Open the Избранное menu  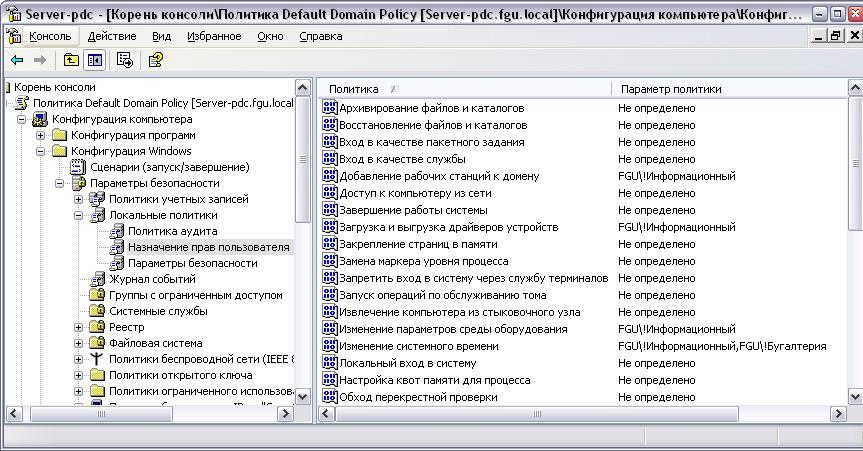(211, 36)
